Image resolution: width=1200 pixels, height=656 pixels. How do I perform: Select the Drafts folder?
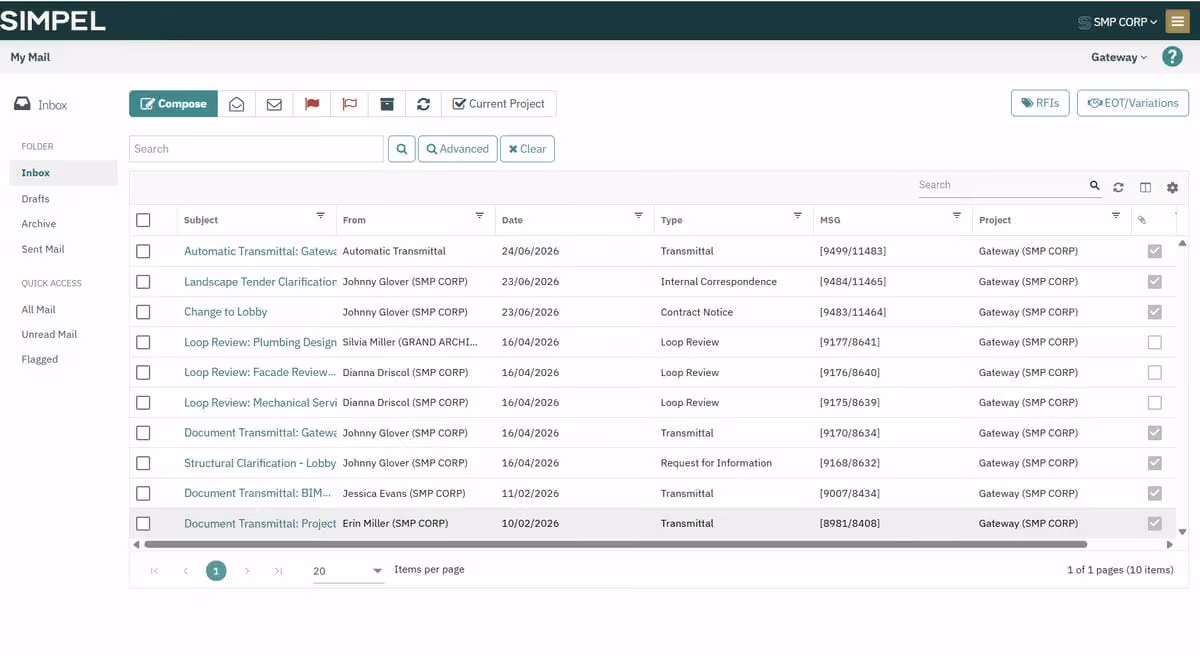tap(36, 199)
